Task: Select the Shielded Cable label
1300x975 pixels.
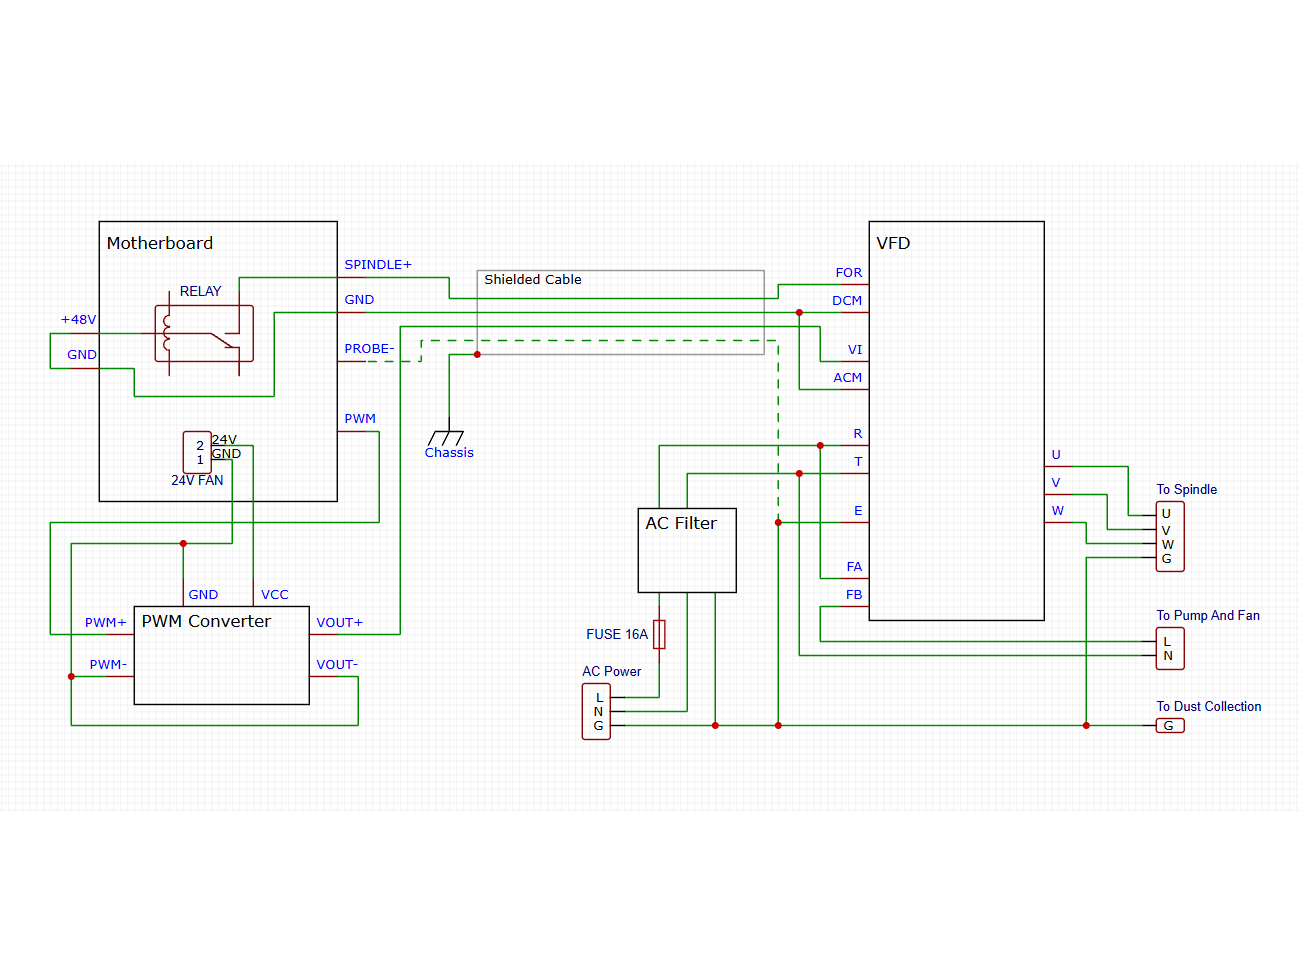Action: pyautogui.click(x=533, y=280)
